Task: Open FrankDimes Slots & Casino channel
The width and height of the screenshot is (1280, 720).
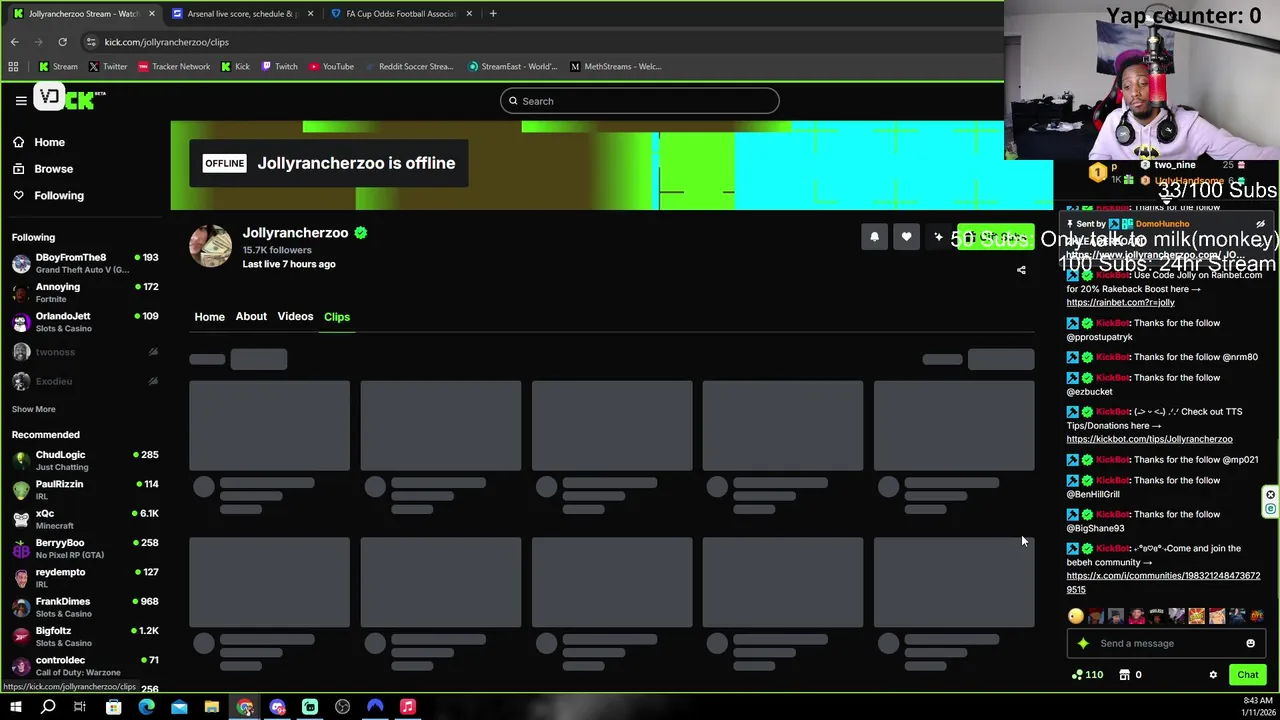Action: tap(85, 607)
